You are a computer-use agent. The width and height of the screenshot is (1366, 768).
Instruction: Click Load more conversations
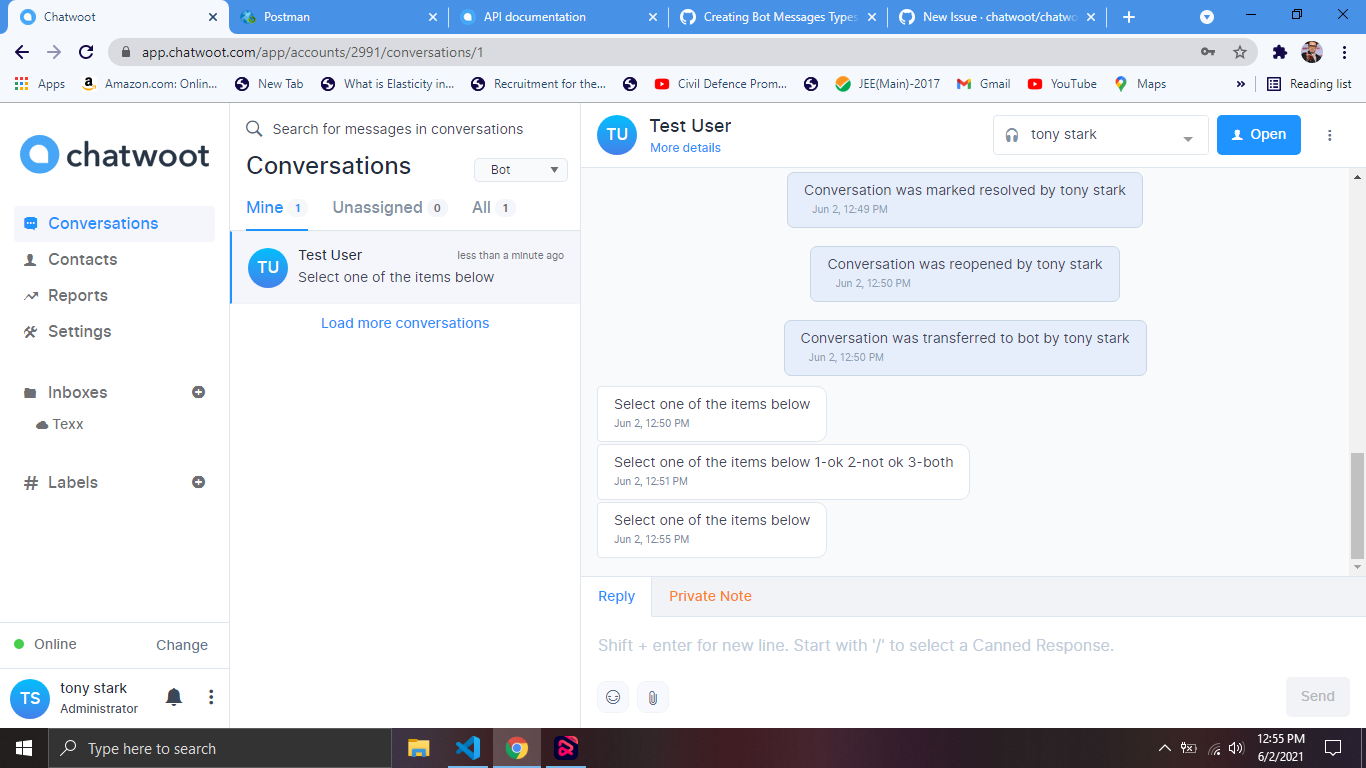click(405, 322)
